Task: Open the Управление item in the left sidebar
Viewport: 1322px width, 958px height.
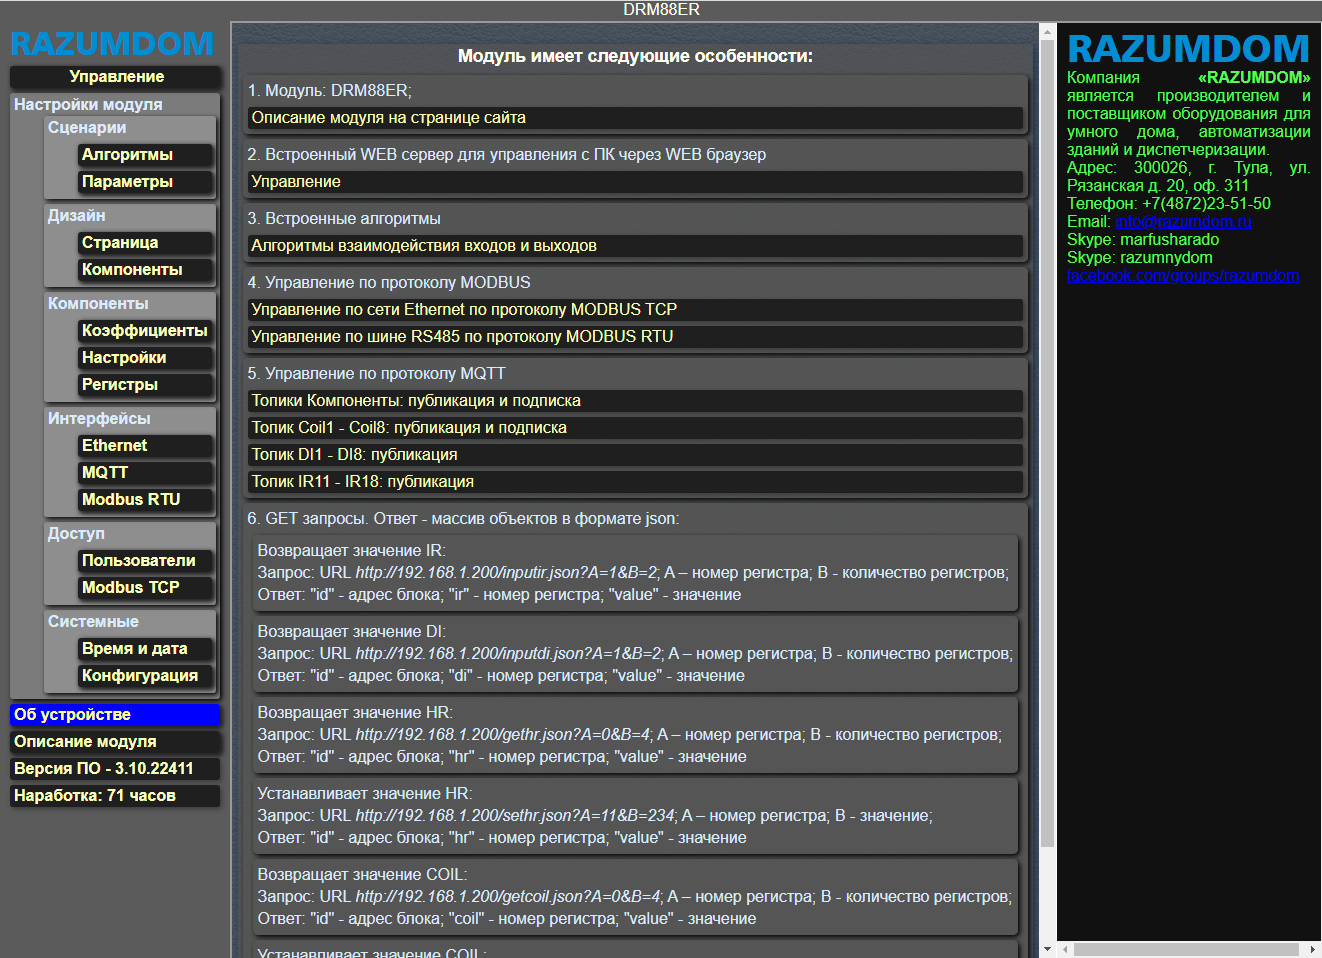Action: pyautogui.click(x=116, y=77)
